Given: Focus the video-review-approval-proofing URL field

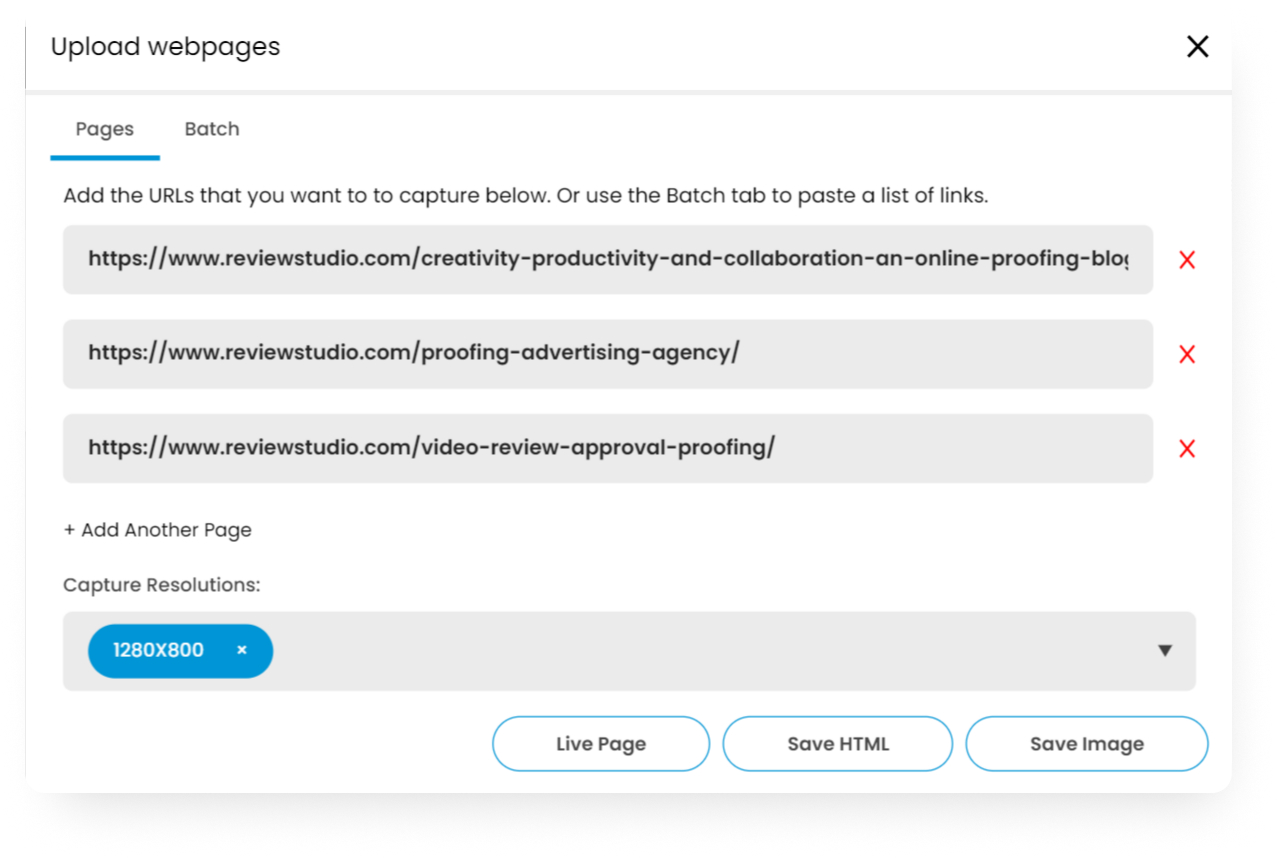Looking at the screenshot, I should (x=608, y=449).
